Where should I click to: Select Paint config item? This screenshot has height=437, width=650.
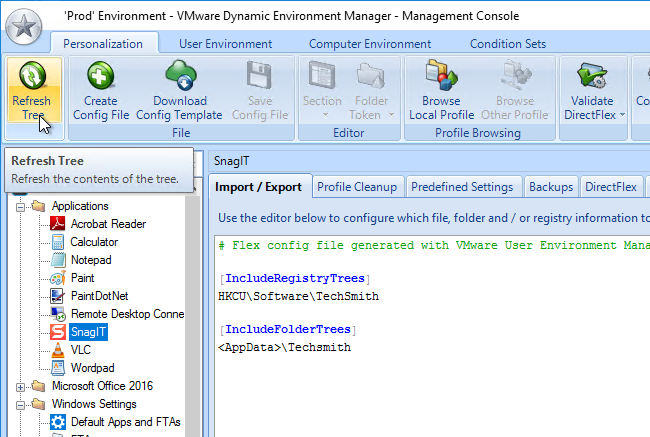click(82, 278)
